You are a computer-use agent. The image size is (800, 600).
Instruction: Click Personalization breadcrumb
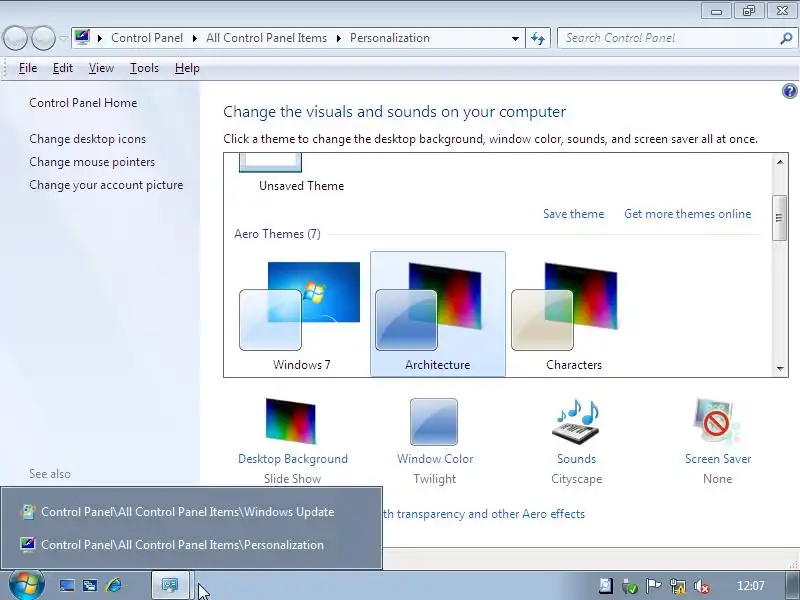(390, 38)
